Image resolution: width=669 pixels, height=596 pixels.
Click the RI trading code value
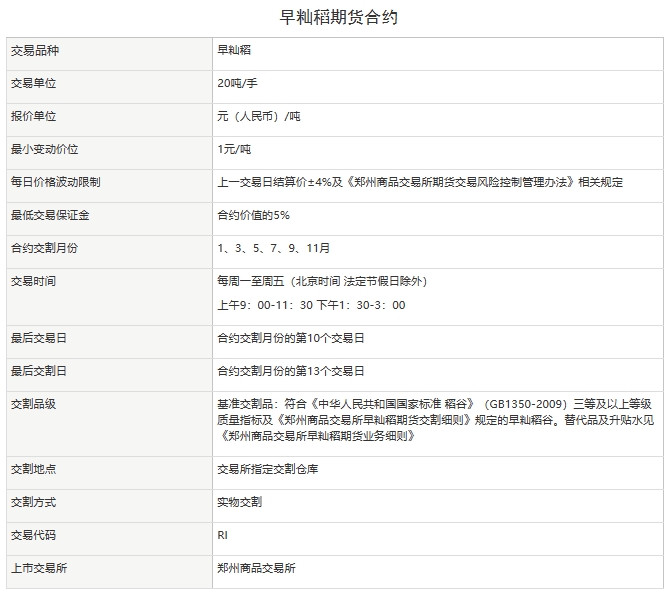tap(223, 535)
